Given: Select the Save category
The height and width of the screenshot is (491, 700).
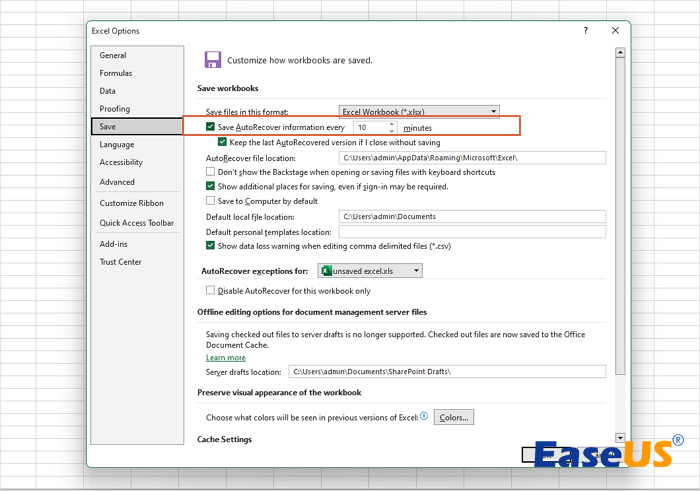Looking at the screenshot, I should 137,127.
